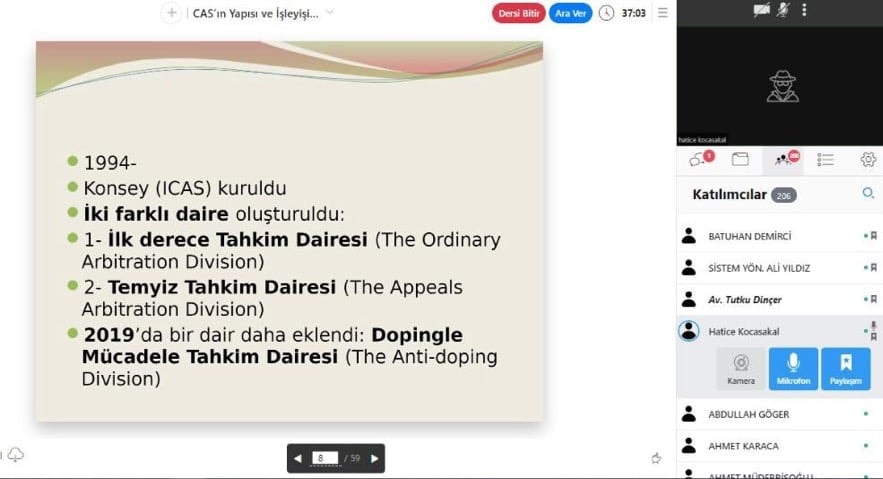
Task: Click the slide content area
Action: coord(289,231)
